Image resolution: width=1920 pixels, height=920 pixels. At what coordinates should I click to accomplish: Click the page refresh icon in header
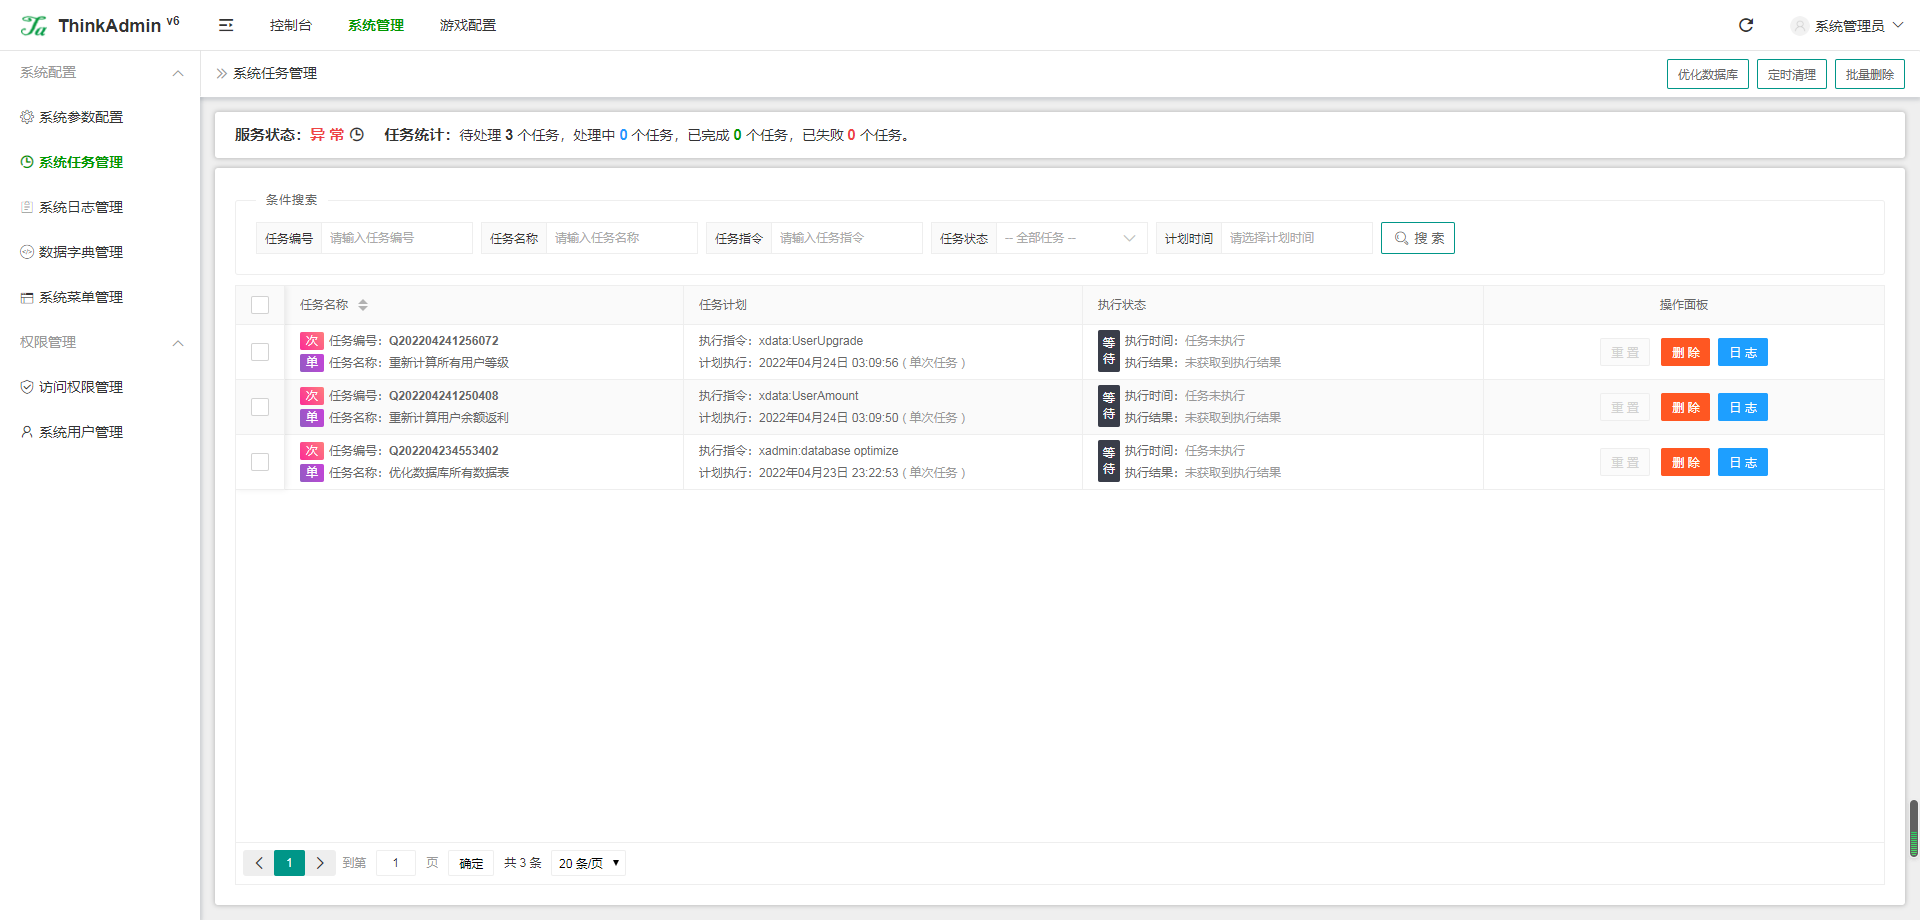1746,25
